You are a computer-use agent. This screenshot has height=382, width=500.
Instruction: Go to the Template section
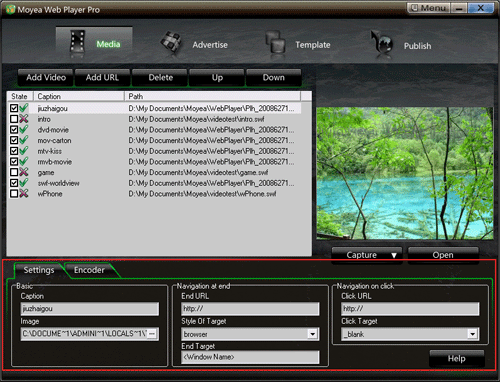pyautogui.click(x=313, y=45)
